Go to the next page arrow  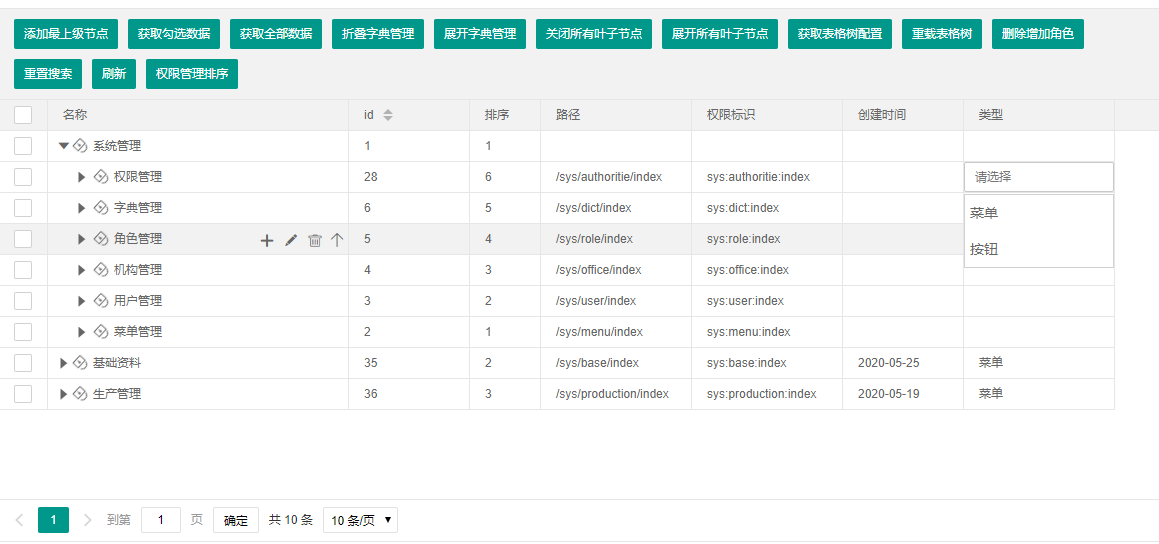coord(88,520)
